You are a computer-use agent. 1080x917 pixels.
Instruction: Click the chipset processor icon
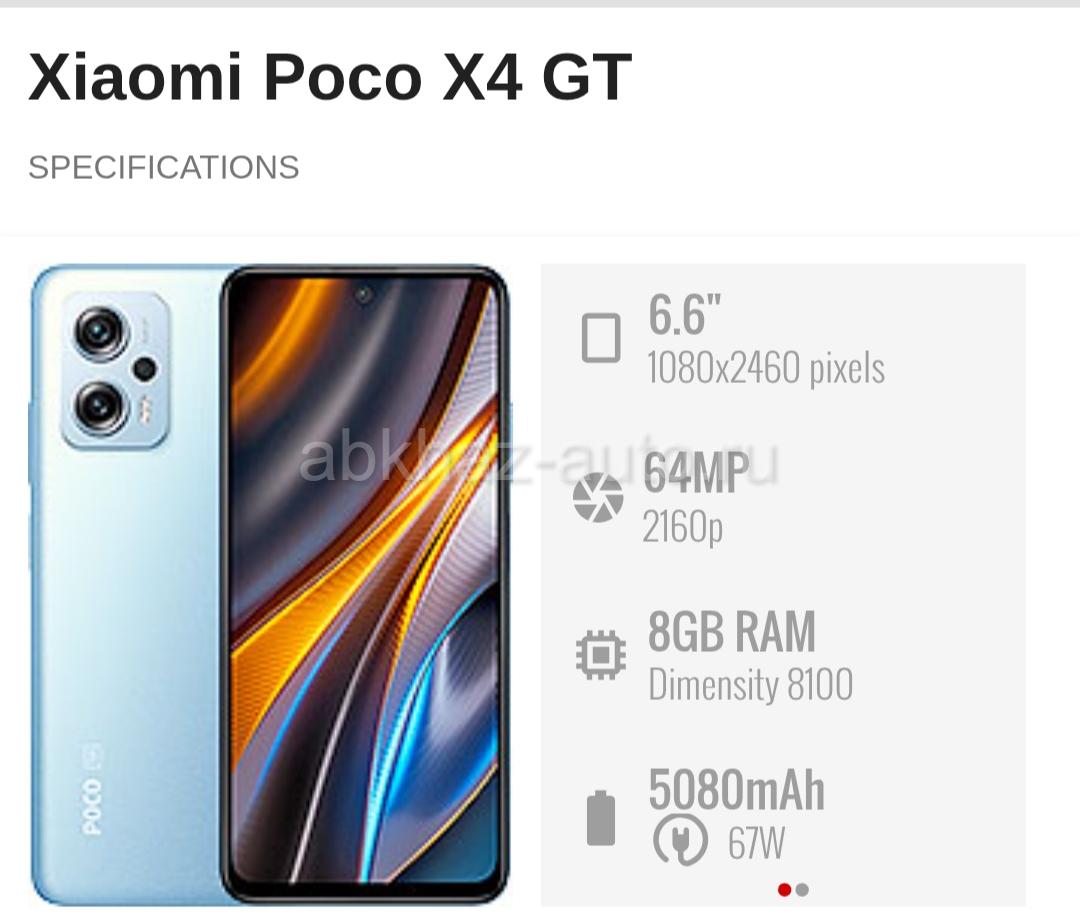[601, 655]
